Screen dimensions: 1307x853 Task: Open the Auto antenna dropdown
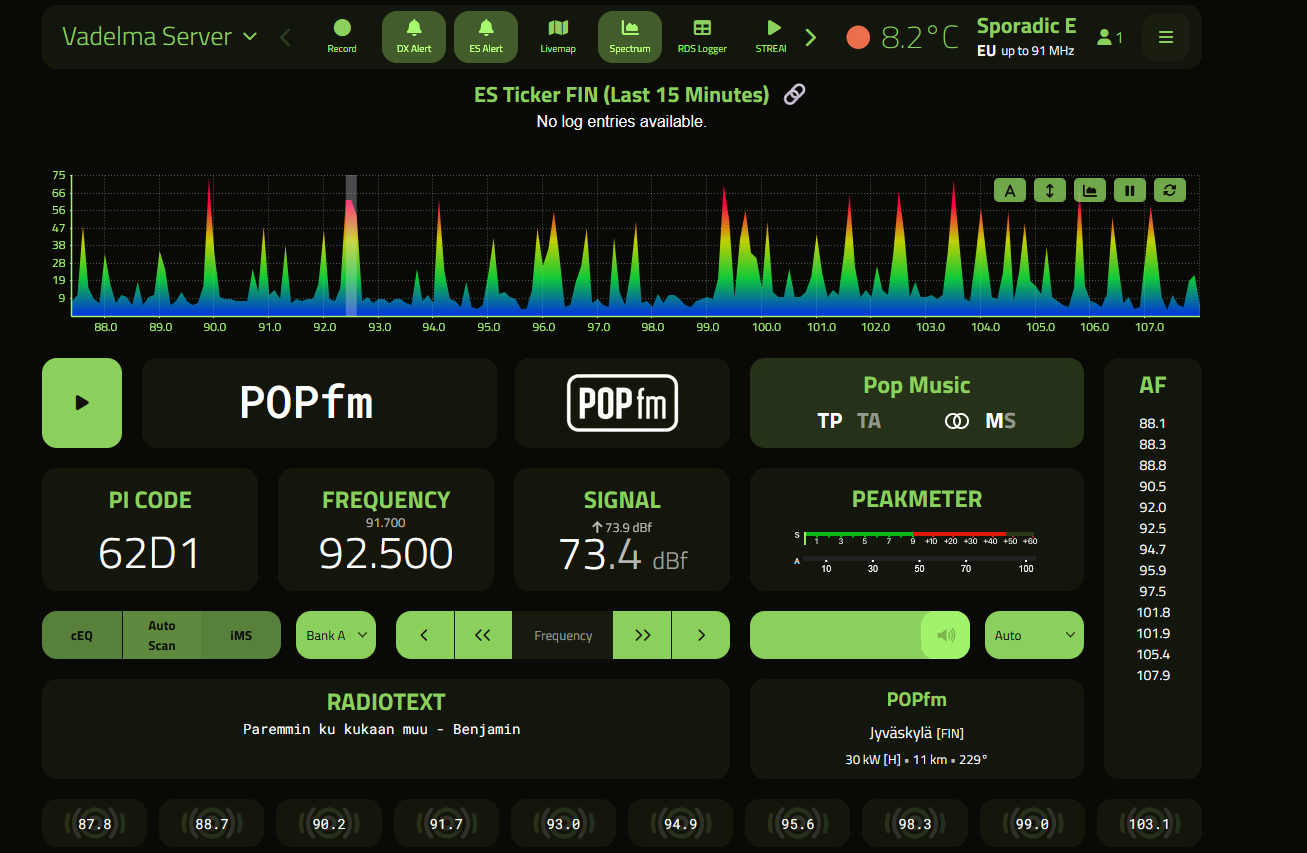[1034, 635]
